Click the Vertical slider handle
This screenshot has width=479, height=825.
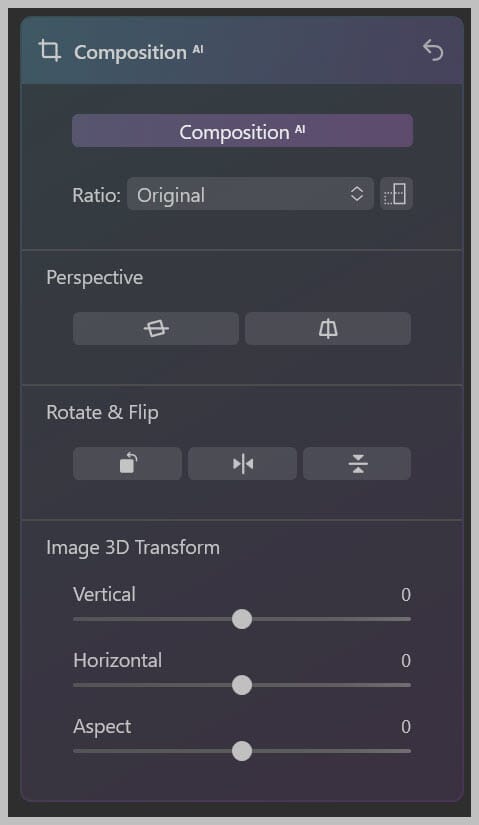coord(242,619)
